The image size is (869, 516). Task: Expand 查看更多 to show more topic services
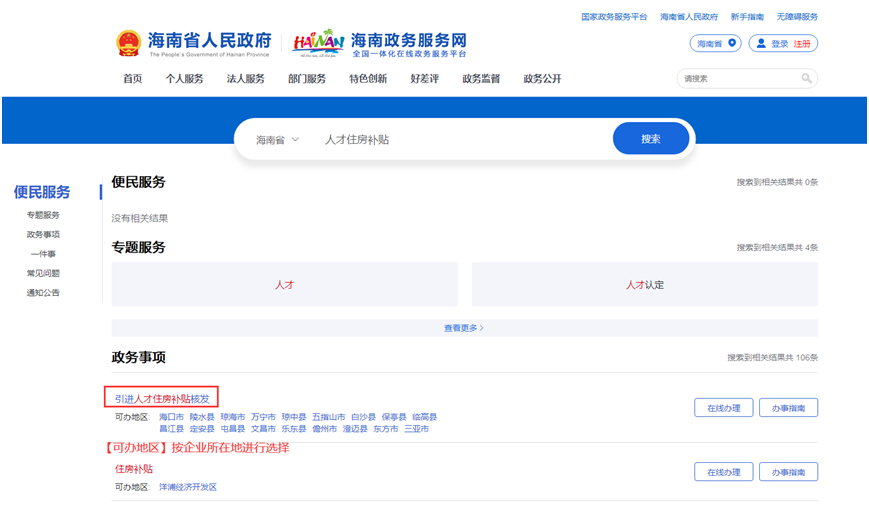[x=464, y=328]
